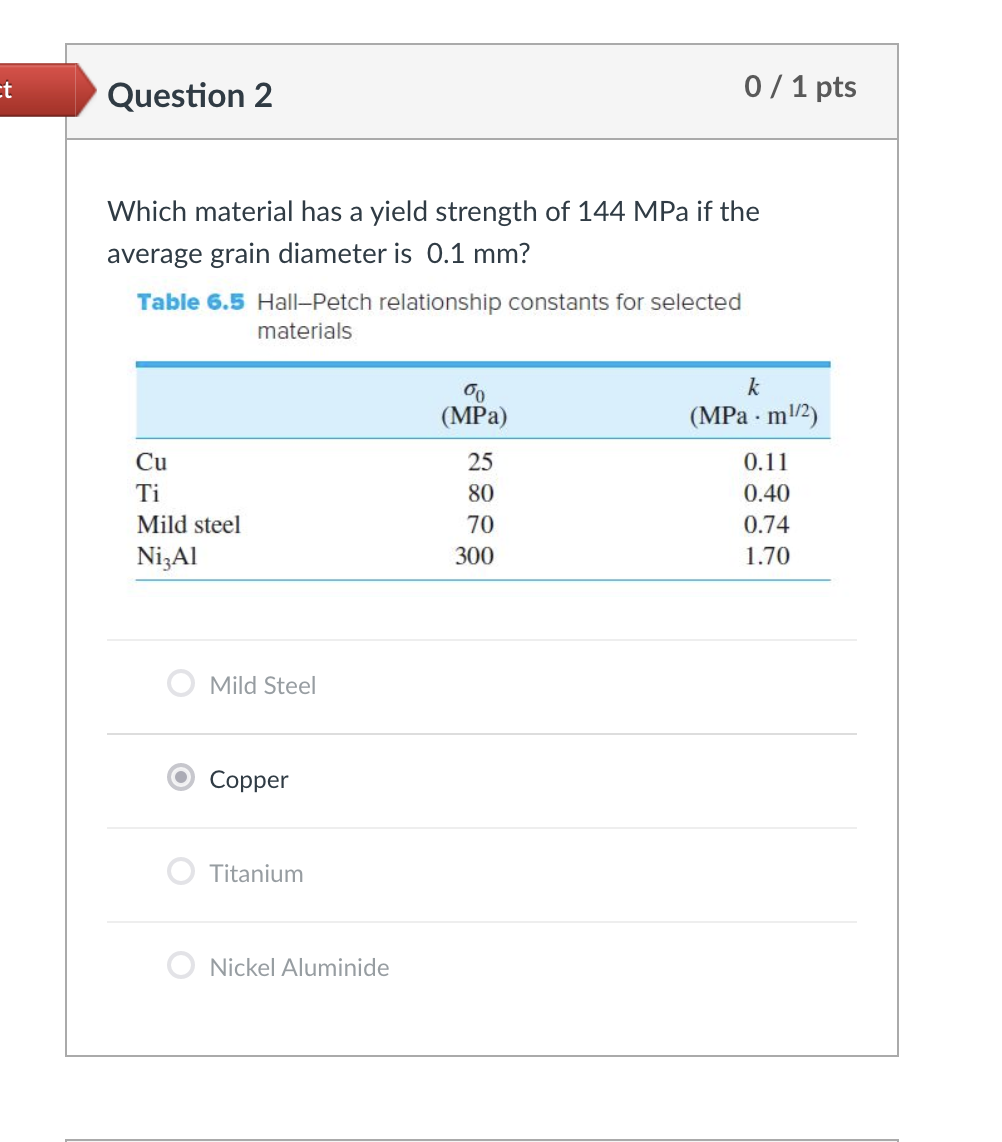
Task: Select the Mild Steel radio button
Action: click(x=181, y=683)
